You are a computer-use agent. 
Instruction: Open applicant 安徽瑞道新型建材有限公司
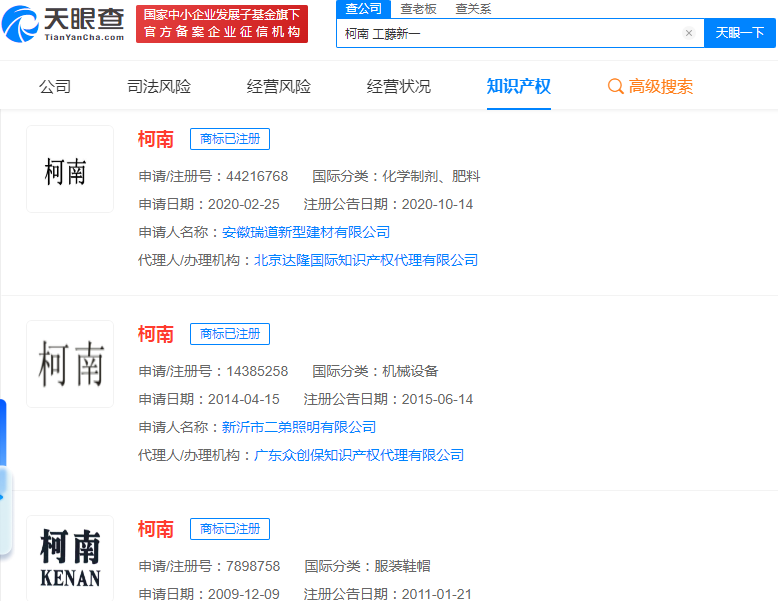tap(306, 232)
